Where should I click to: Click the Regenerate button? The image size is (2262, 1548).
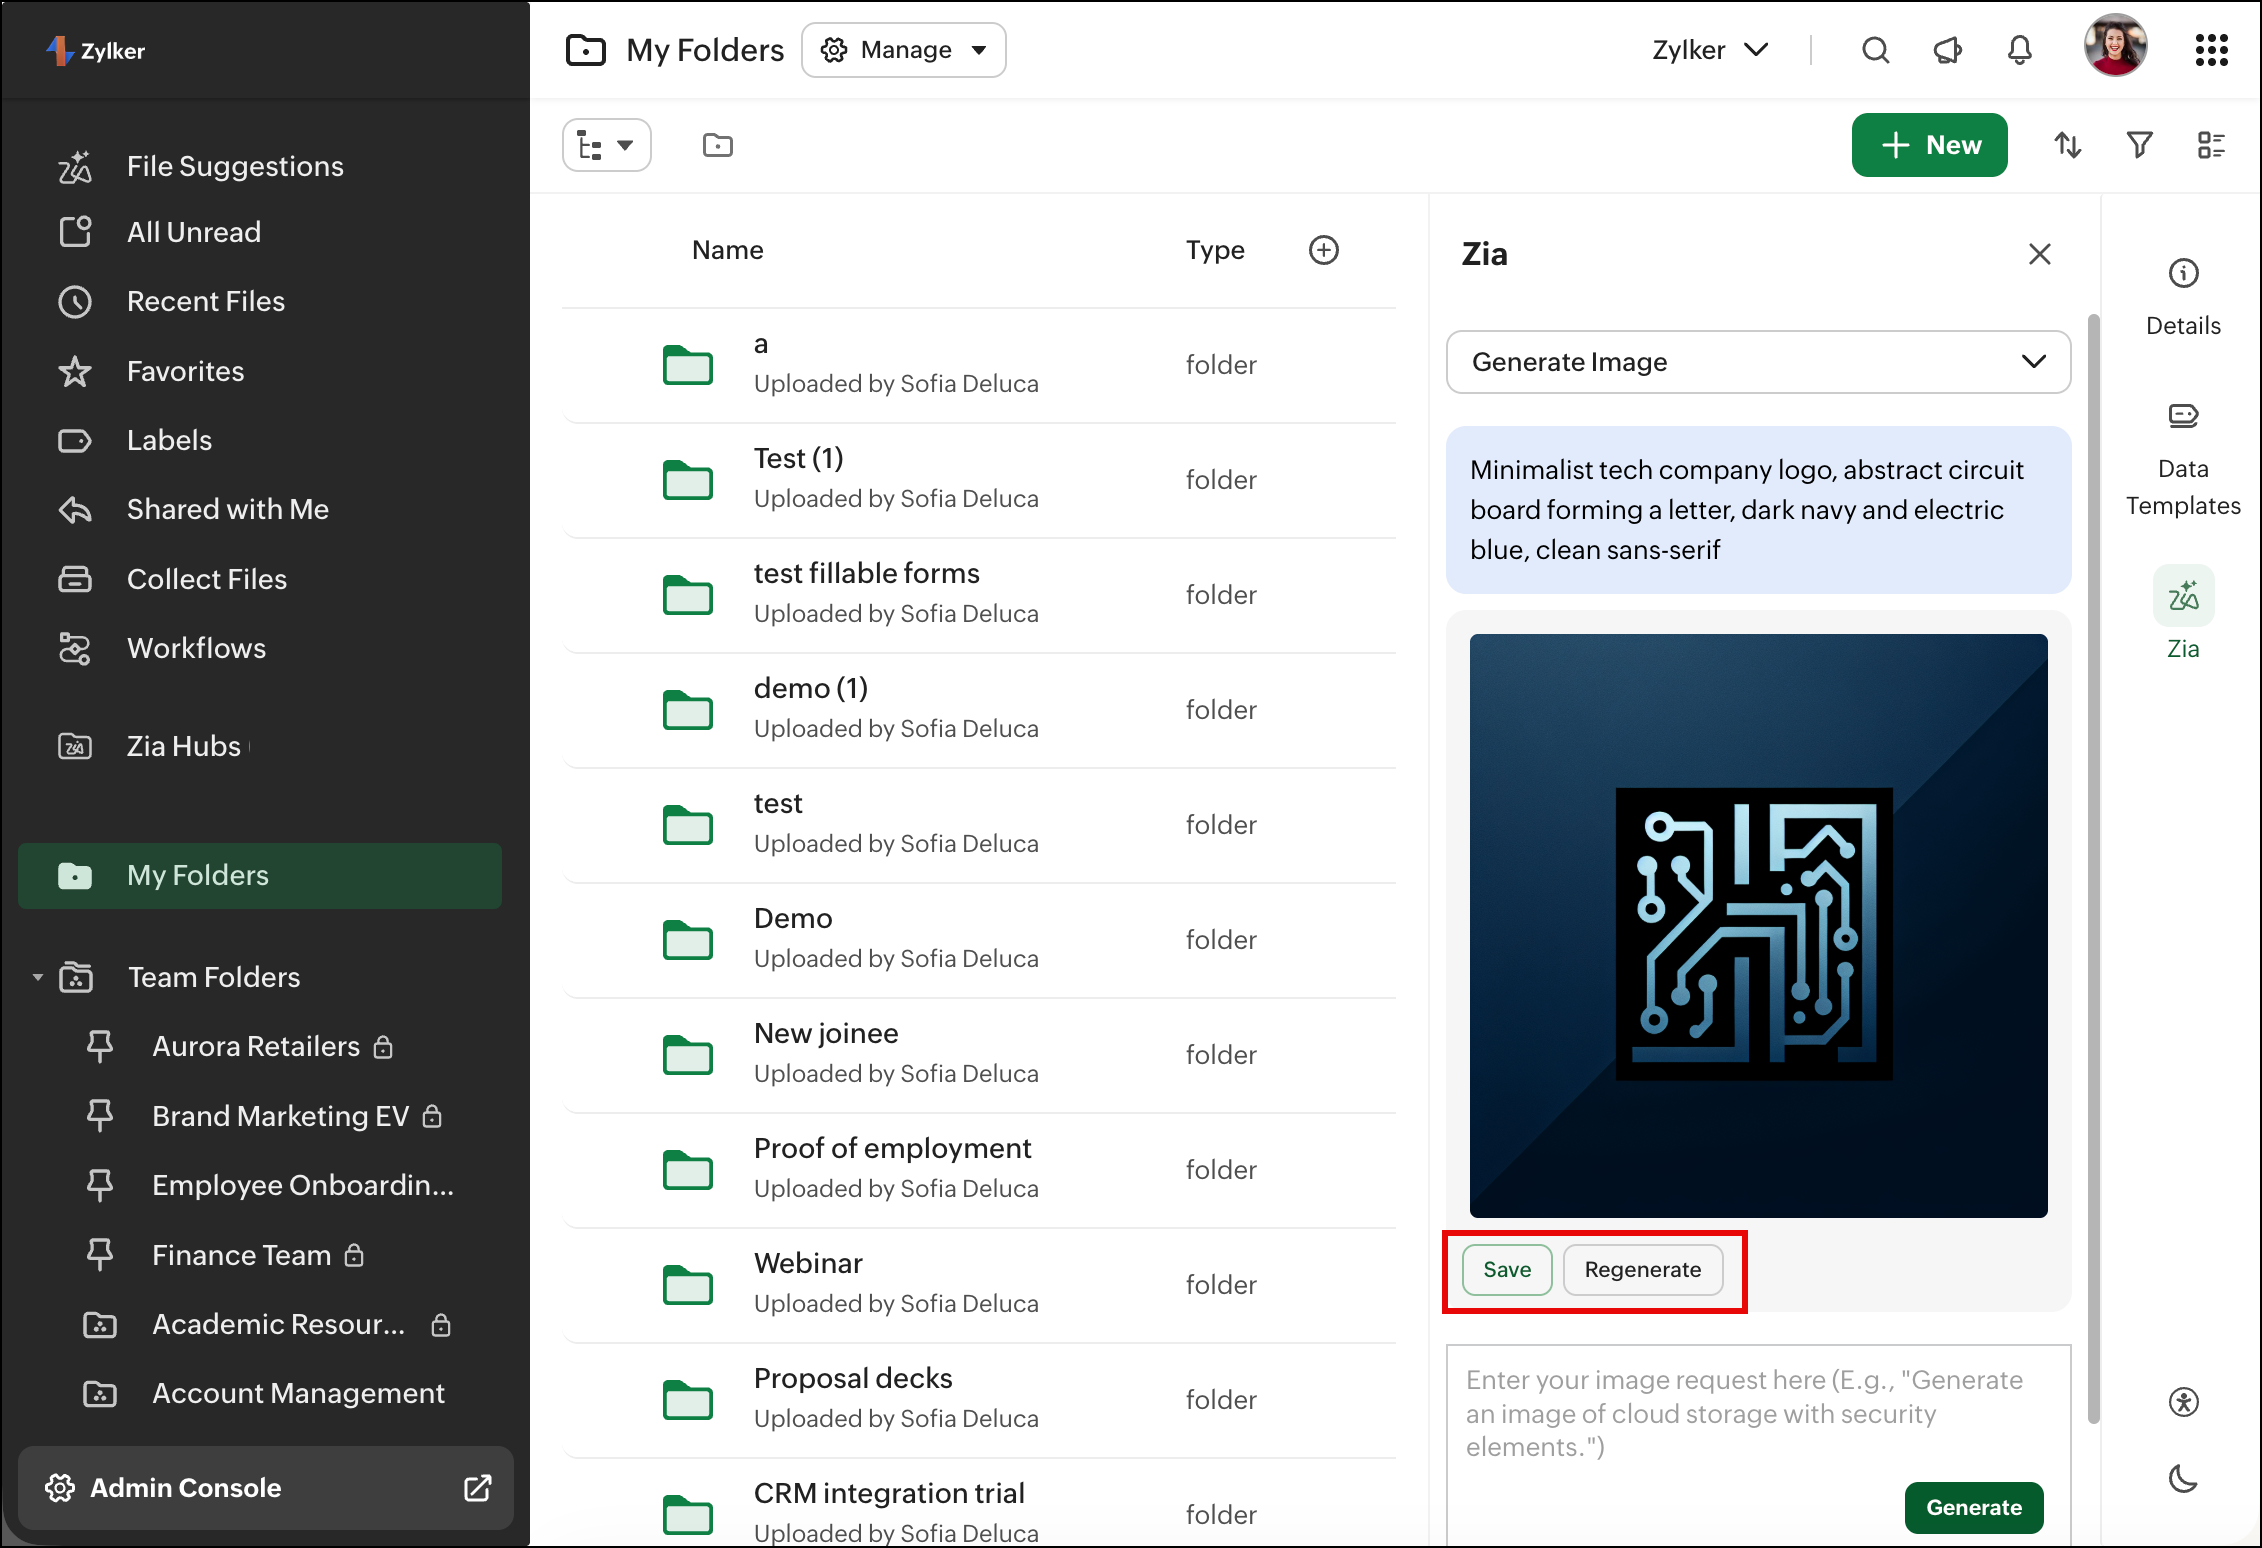pos(1642,1269)
